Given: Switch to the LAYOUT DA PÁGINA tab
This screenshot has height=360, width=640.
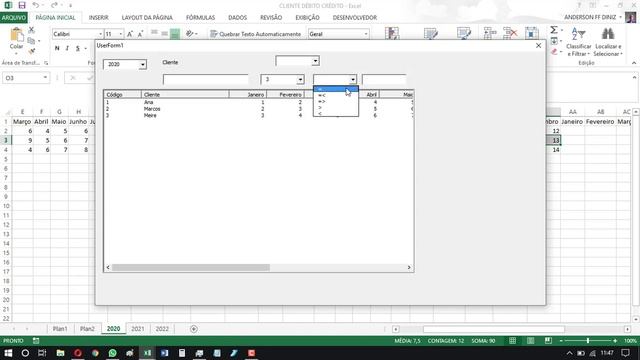Looking at the screenshot, I should coord(147,18).
